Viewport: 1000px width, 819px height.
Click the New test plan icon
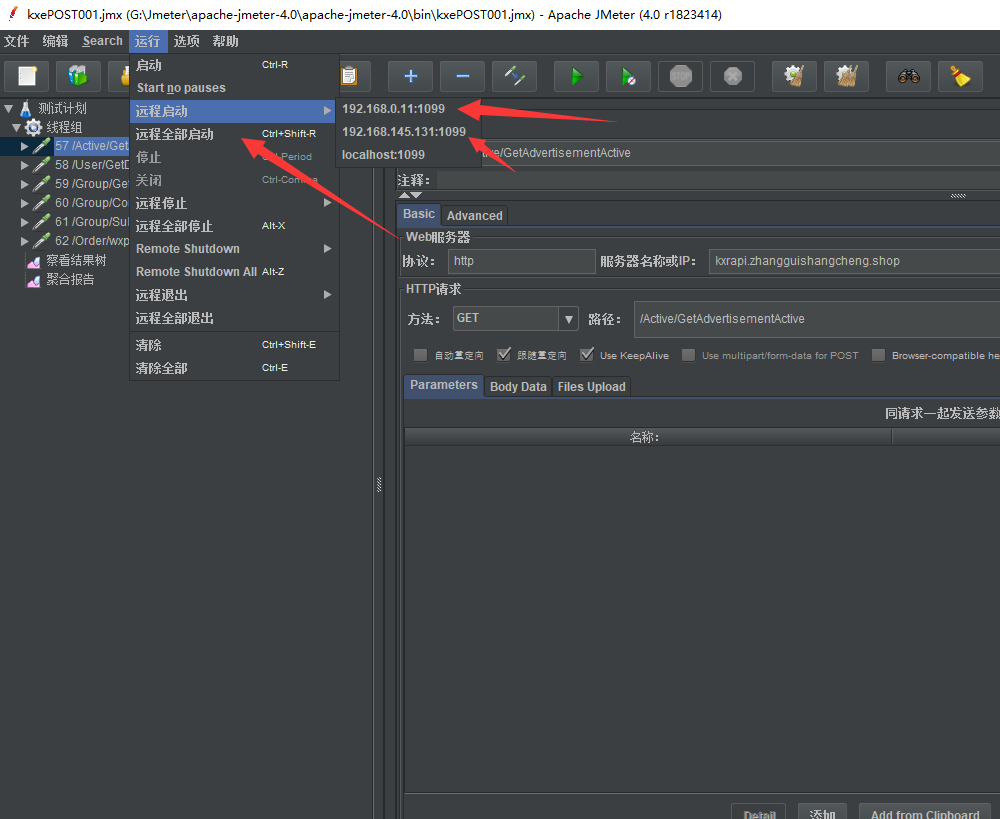coord(27,76)
